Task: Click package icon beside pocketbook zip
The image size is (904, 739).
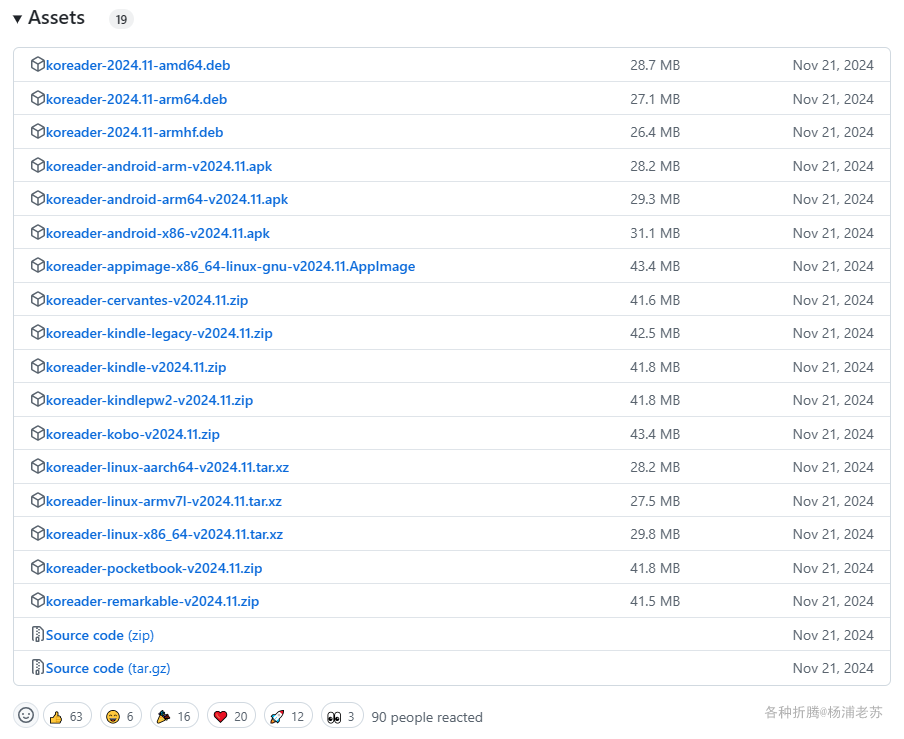Action: (x=37, y=567)
